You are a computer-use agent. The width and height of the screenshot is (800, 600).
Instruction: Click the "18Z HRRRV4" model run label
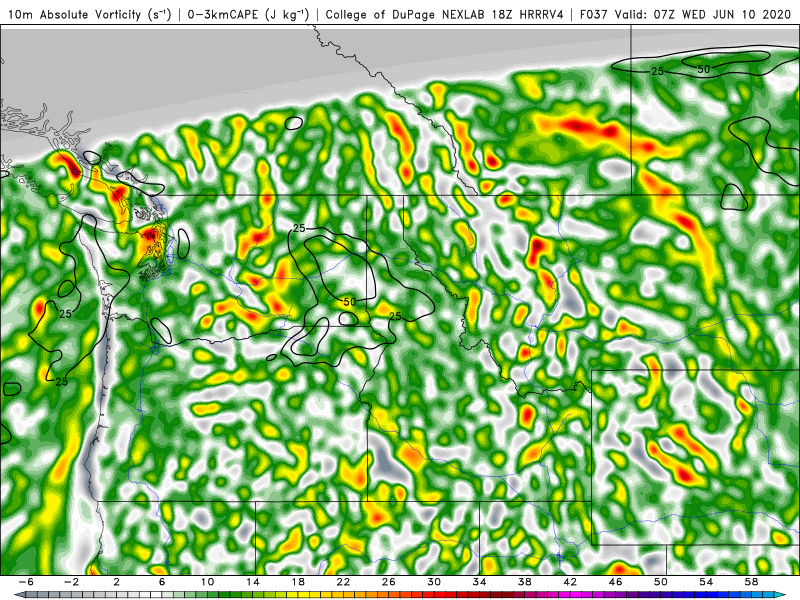pyautogui.click(x=527, y=14)
